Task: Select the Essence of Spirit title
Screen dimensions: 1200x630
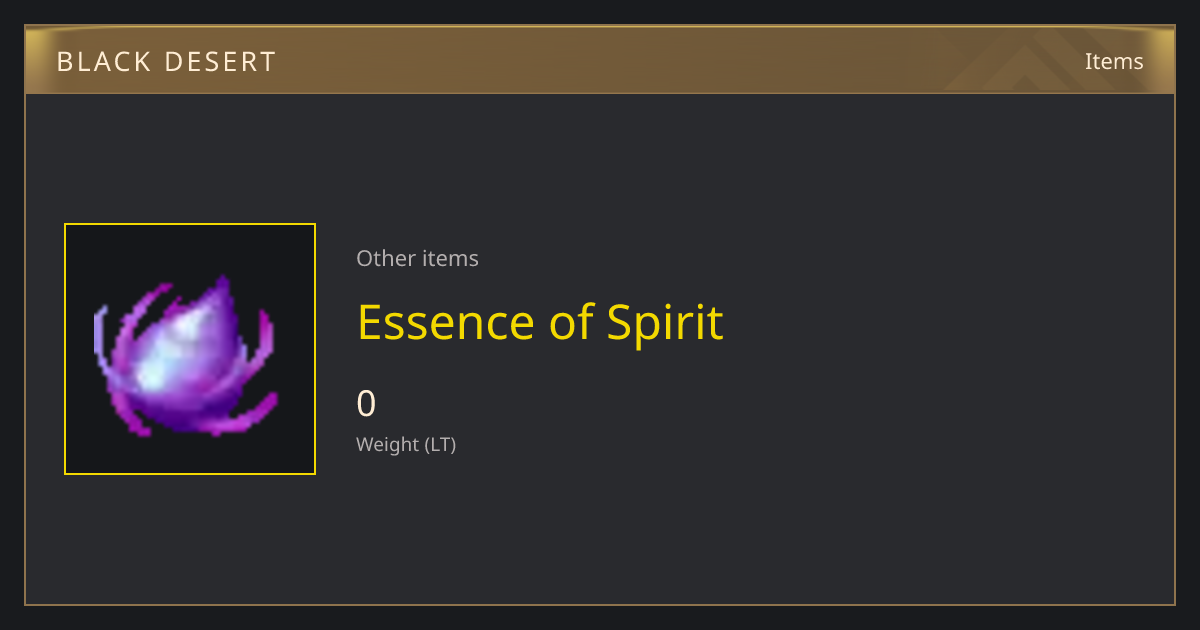Action: point(540,323)
